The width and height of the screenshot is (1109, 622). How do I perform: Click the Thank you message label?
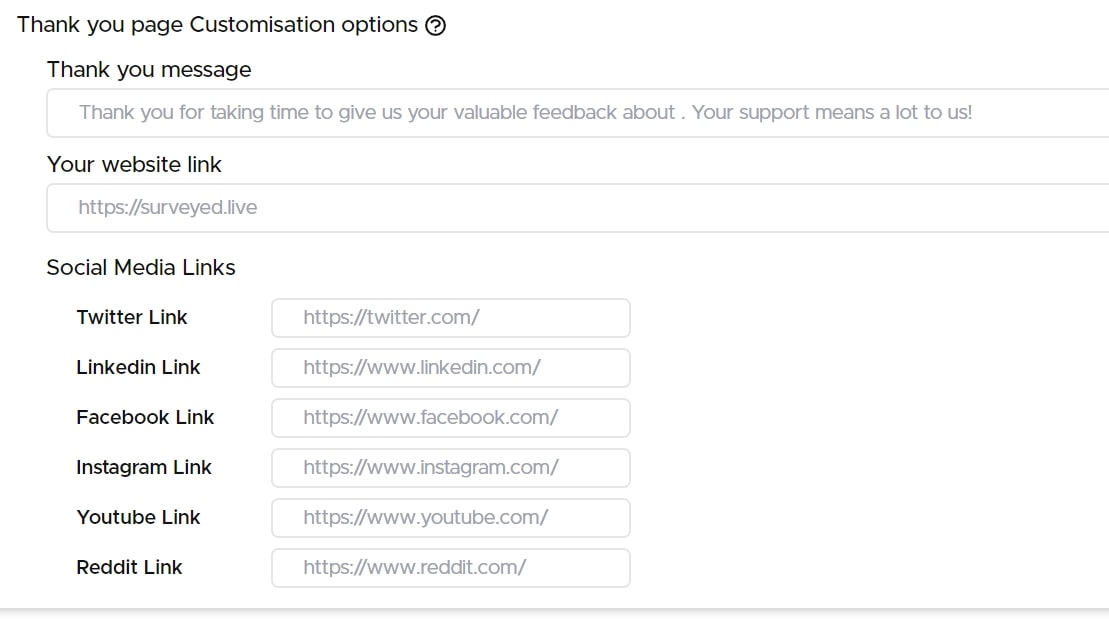coord(148,70)
